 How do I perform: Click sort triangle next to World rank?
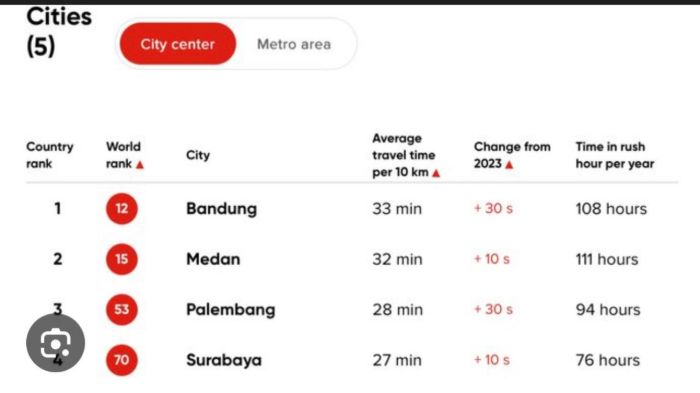(x=140, y=165)
